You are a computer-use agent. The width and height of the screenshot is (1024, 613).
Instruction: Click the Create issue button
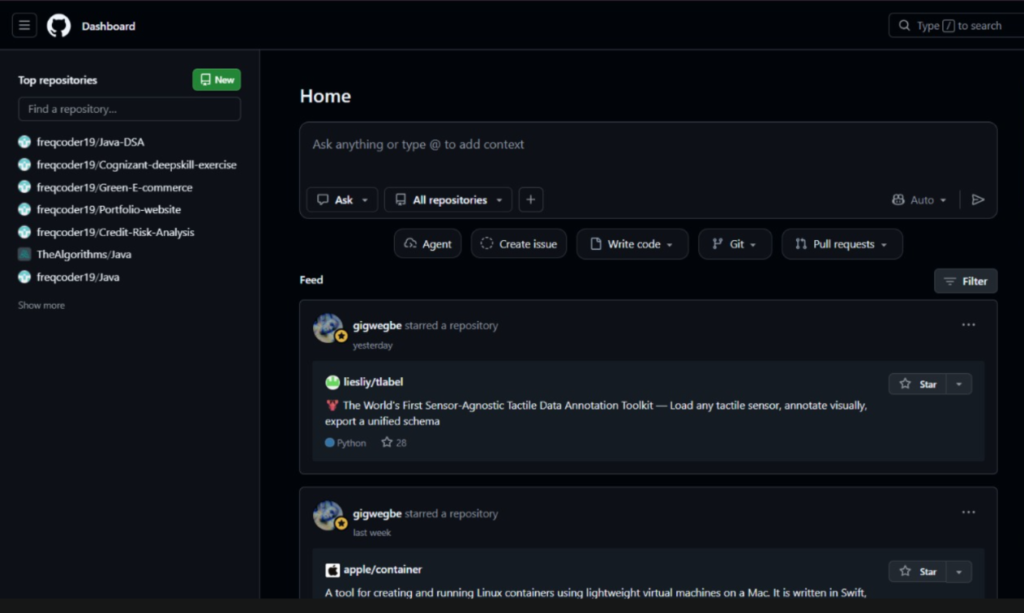[519, 244]
